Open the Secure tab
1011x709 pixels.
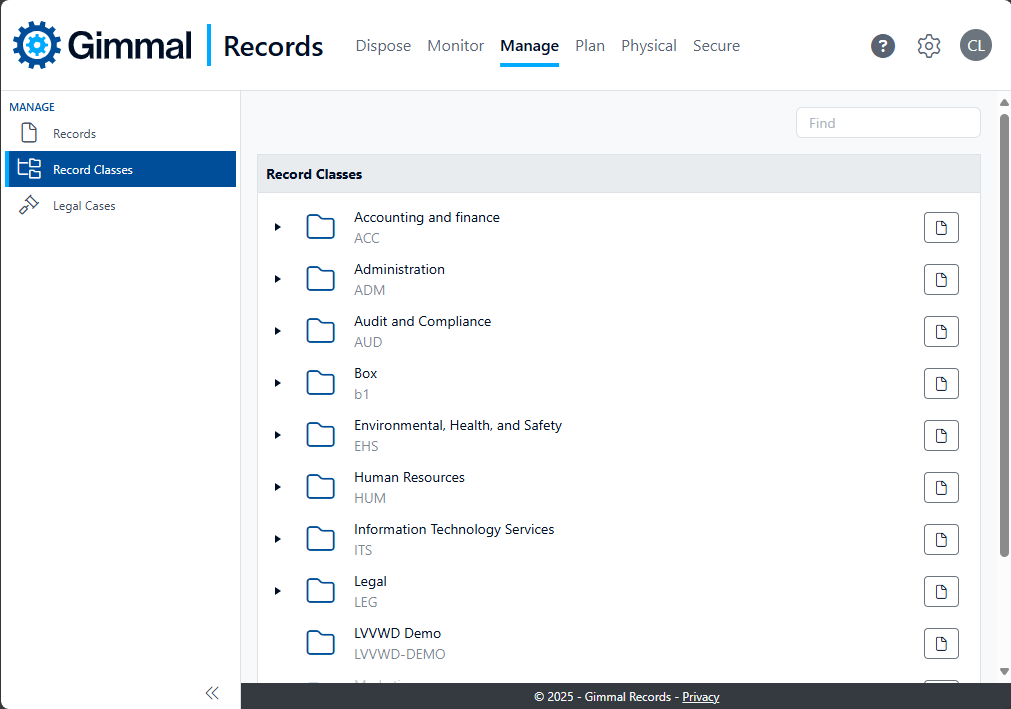click(716, 46)
